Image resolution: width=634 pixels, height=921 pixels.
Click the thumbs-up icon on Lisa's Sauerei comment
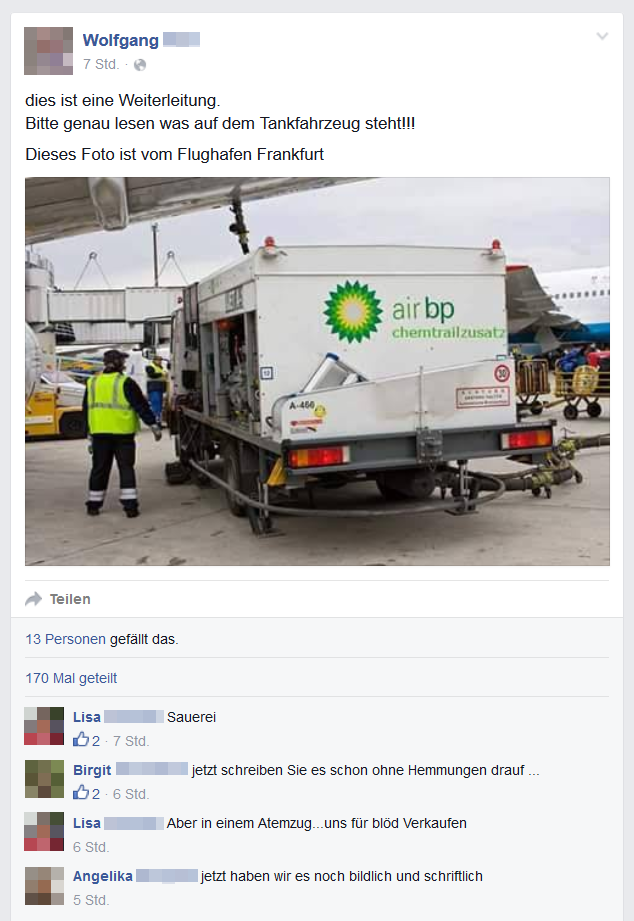pos(80,740)
